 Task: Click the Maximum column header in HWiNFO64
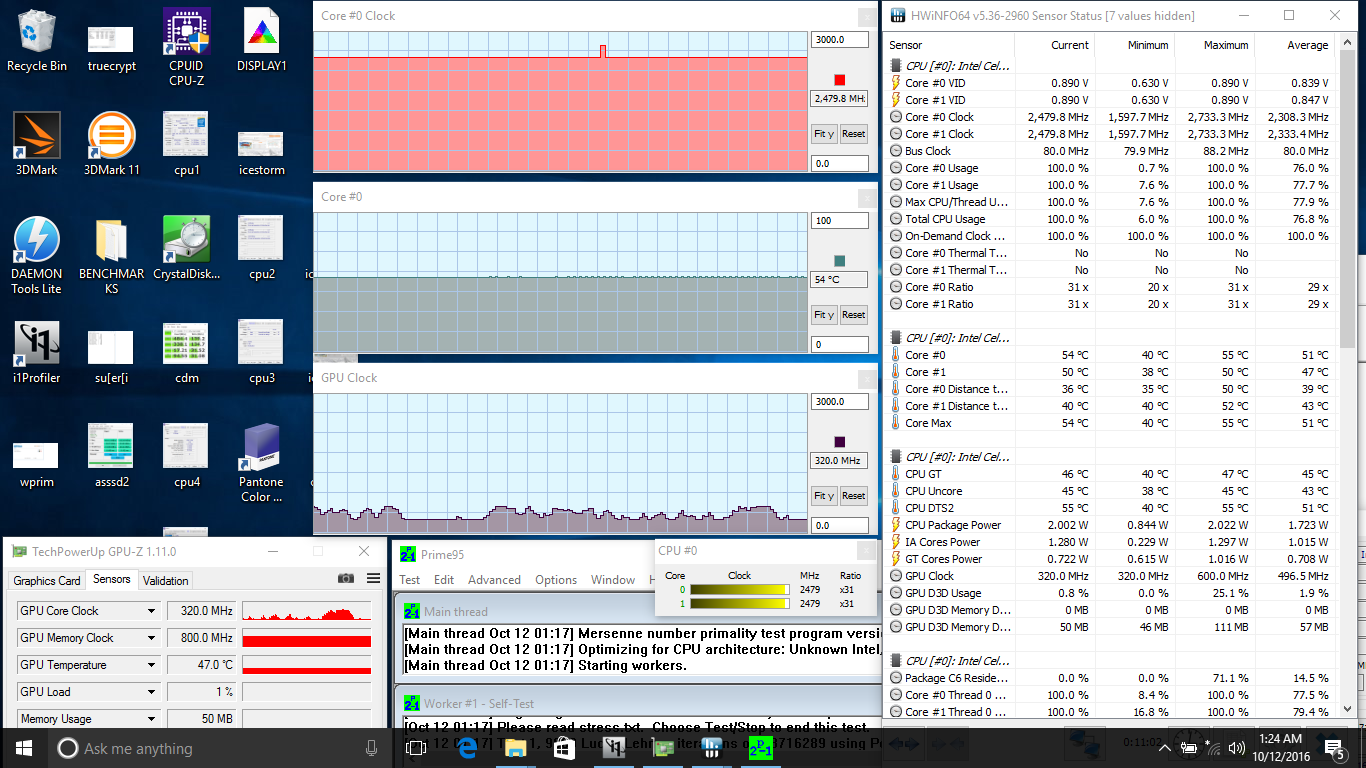click(1215, 45)
